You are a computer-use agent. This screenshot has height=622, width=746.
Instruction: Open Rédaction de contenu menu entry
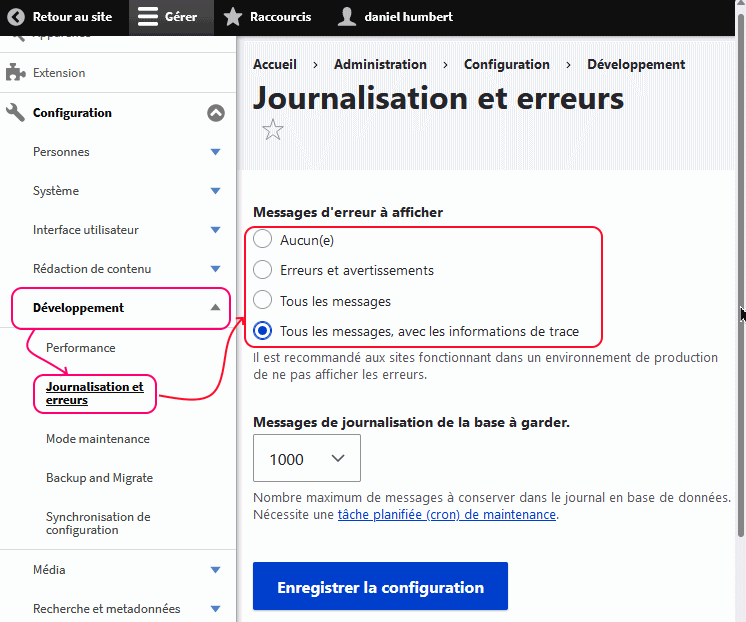pyautogui.click(x=92, y=269)
